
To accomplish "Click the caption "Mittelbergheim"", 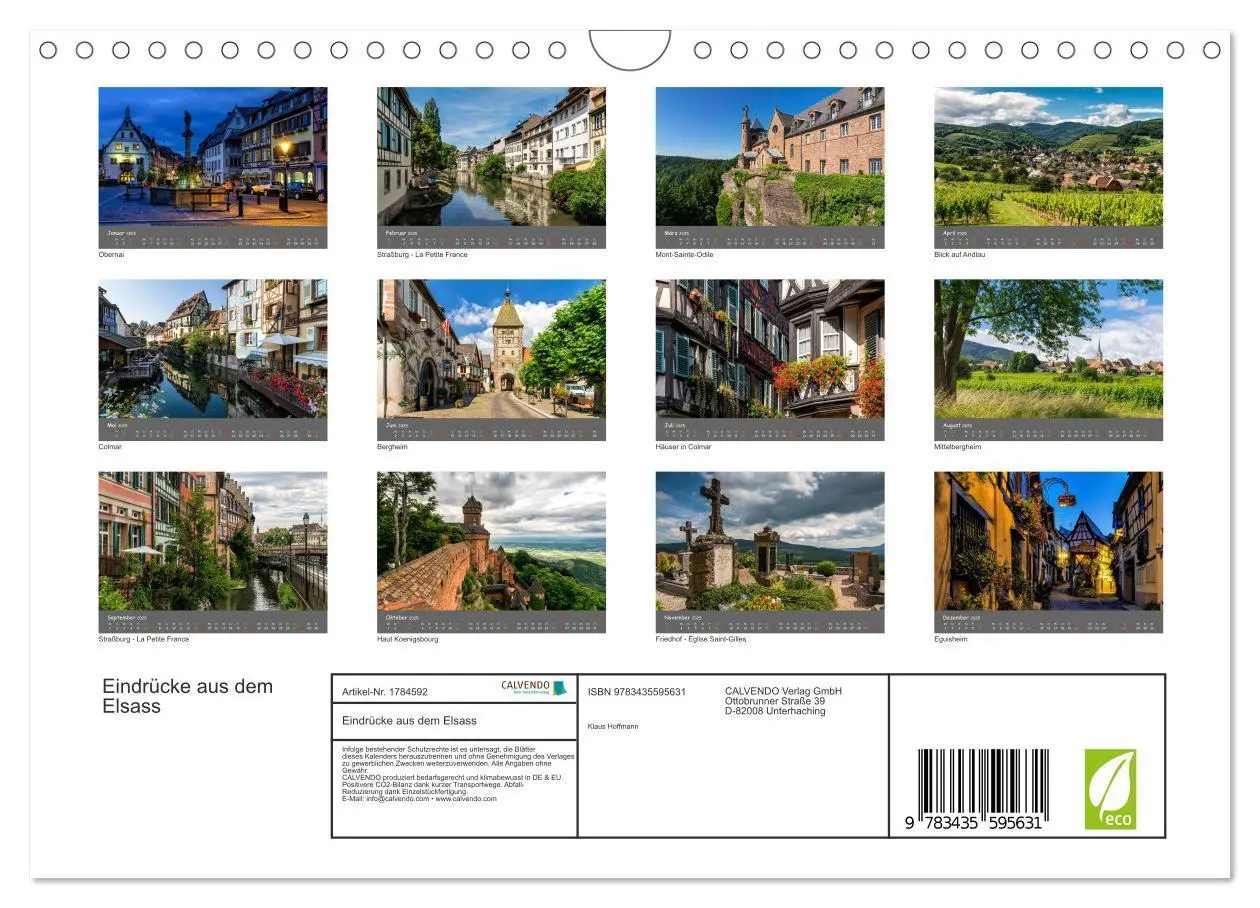I will (958, 447).
